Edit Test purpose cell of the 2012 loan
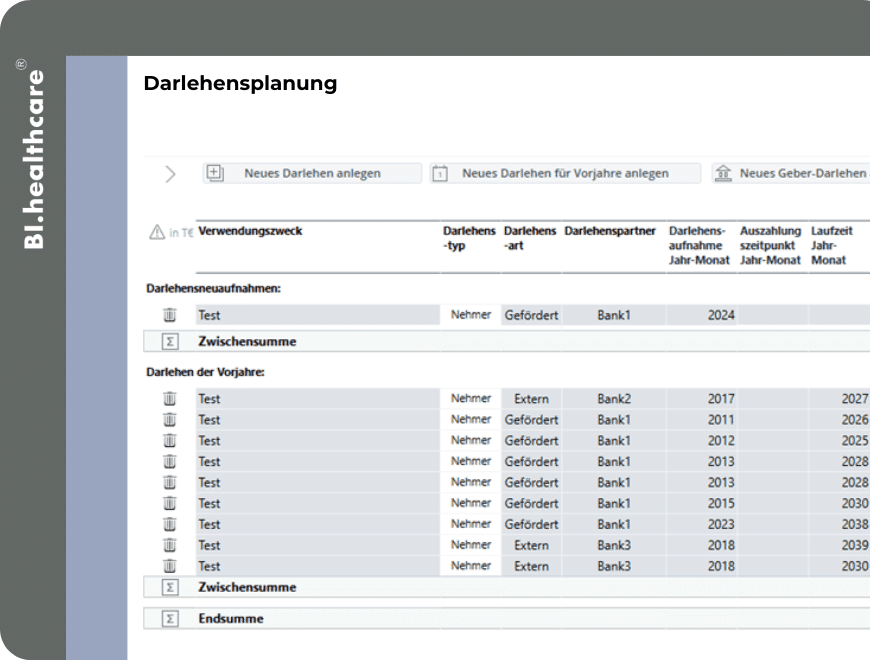The image size is (870, 660). [x=318, y=441]
